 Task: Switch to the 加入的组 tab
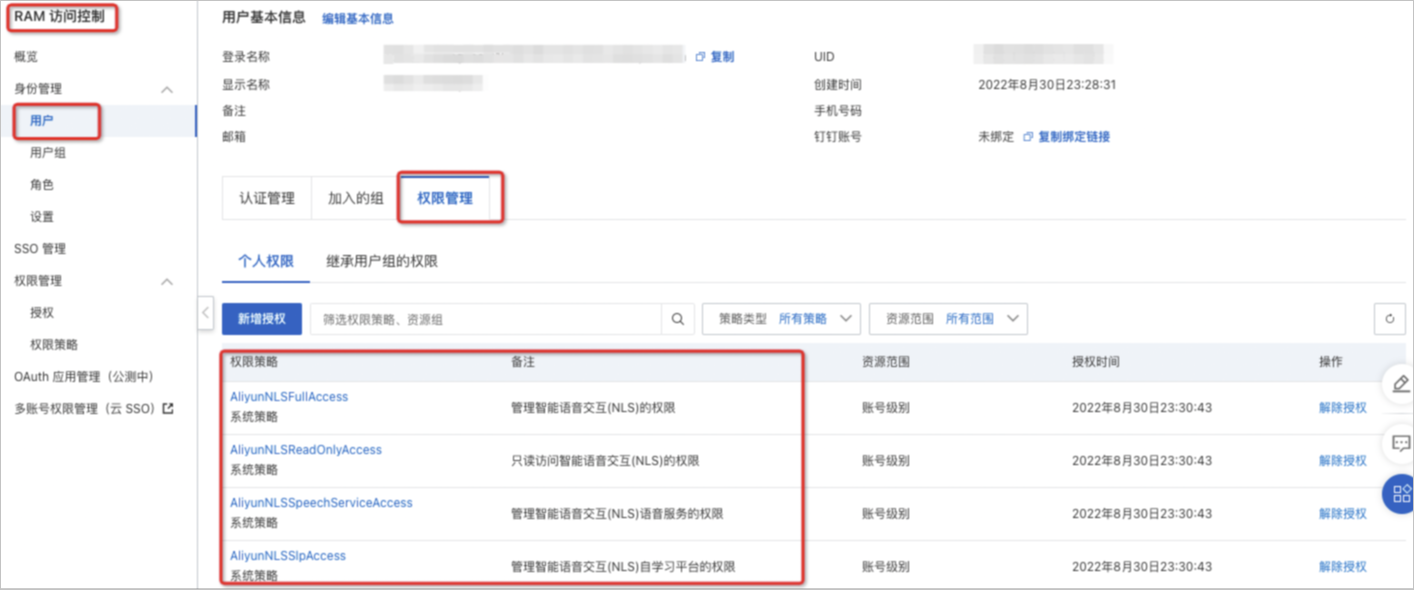[x=356, y=198]
